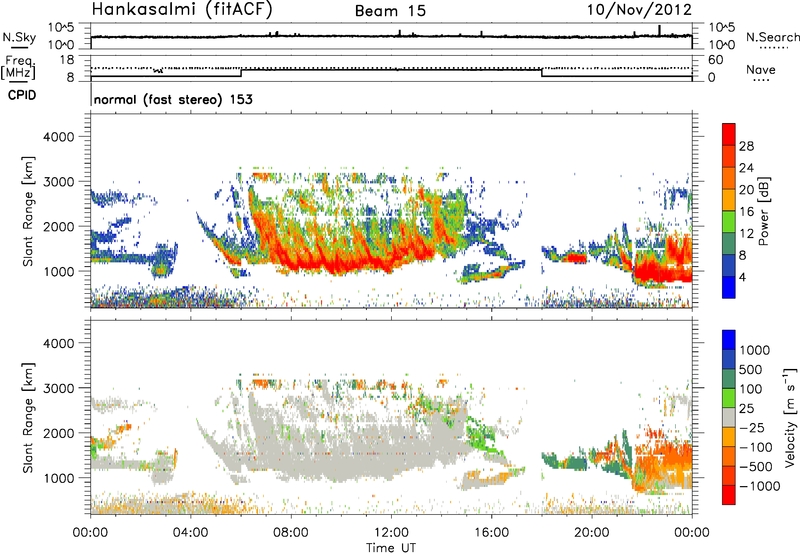Image resolution: width=800 pixels, height=554 pixels.
Task: Select 'normal (fast stereo) 153' text
Action: [x=173, y=99]
